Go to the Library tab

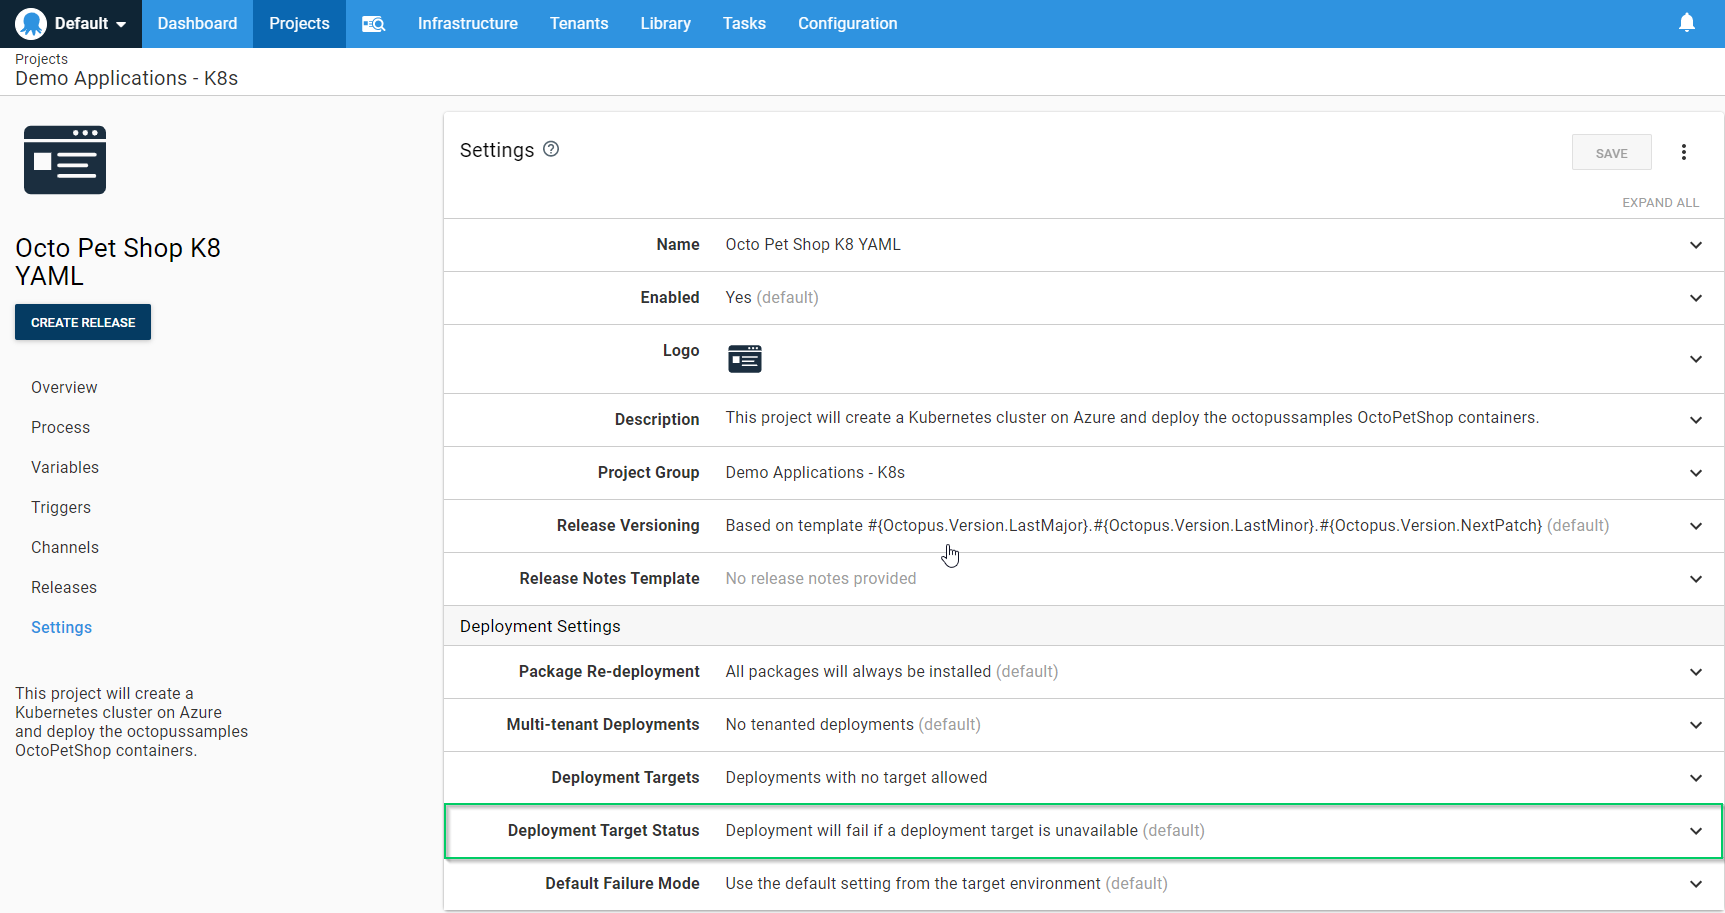coord(665,24)
